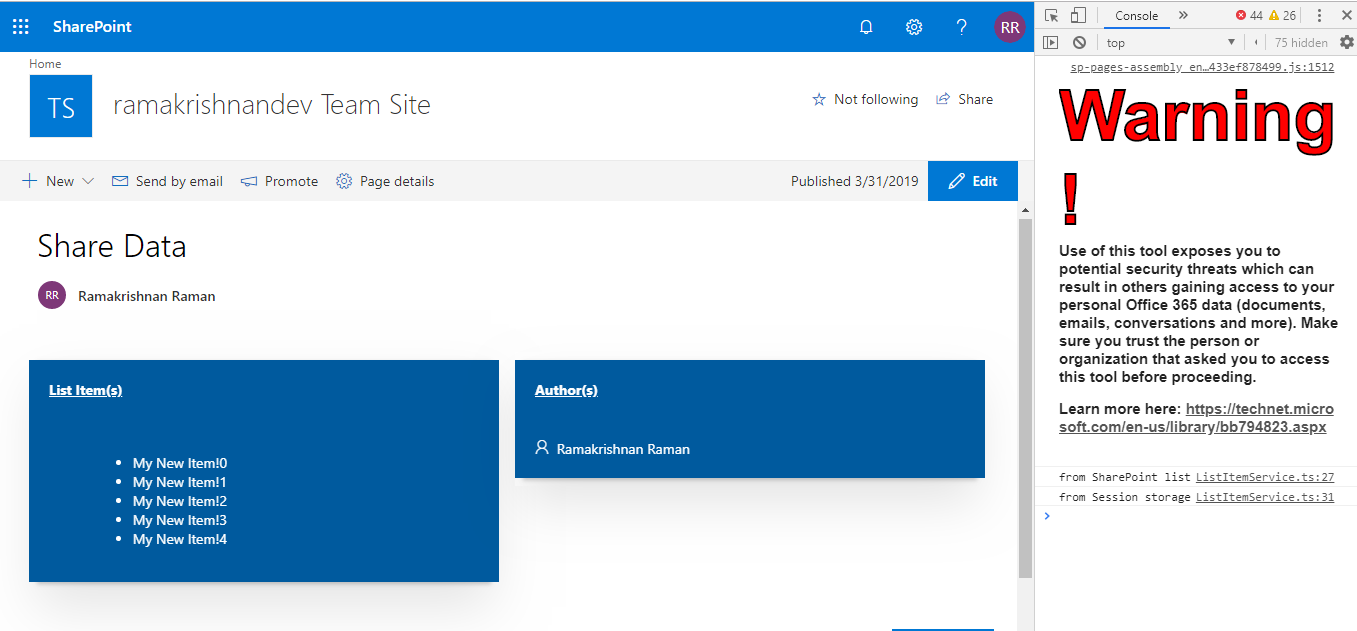The image size is (1357, 631).
Task: Click the 'from SharePoint list' console message
Action: (x=1125, y=477)
